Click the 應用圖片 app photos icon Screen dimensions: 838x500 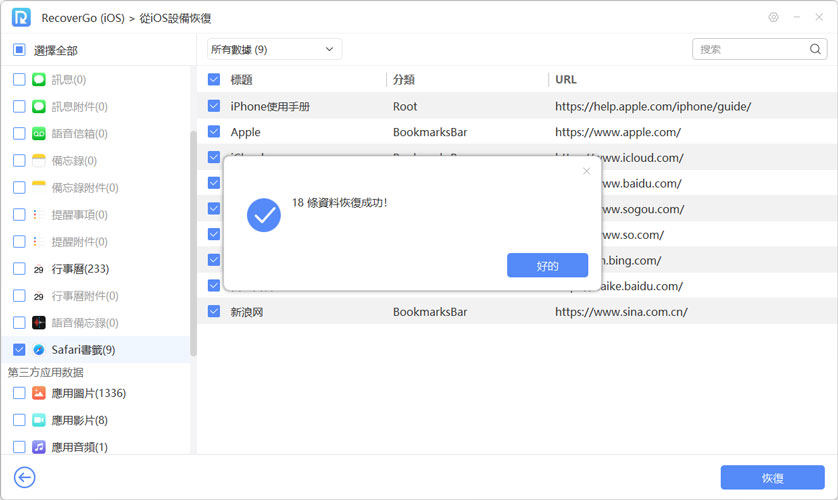click(38, 393)
